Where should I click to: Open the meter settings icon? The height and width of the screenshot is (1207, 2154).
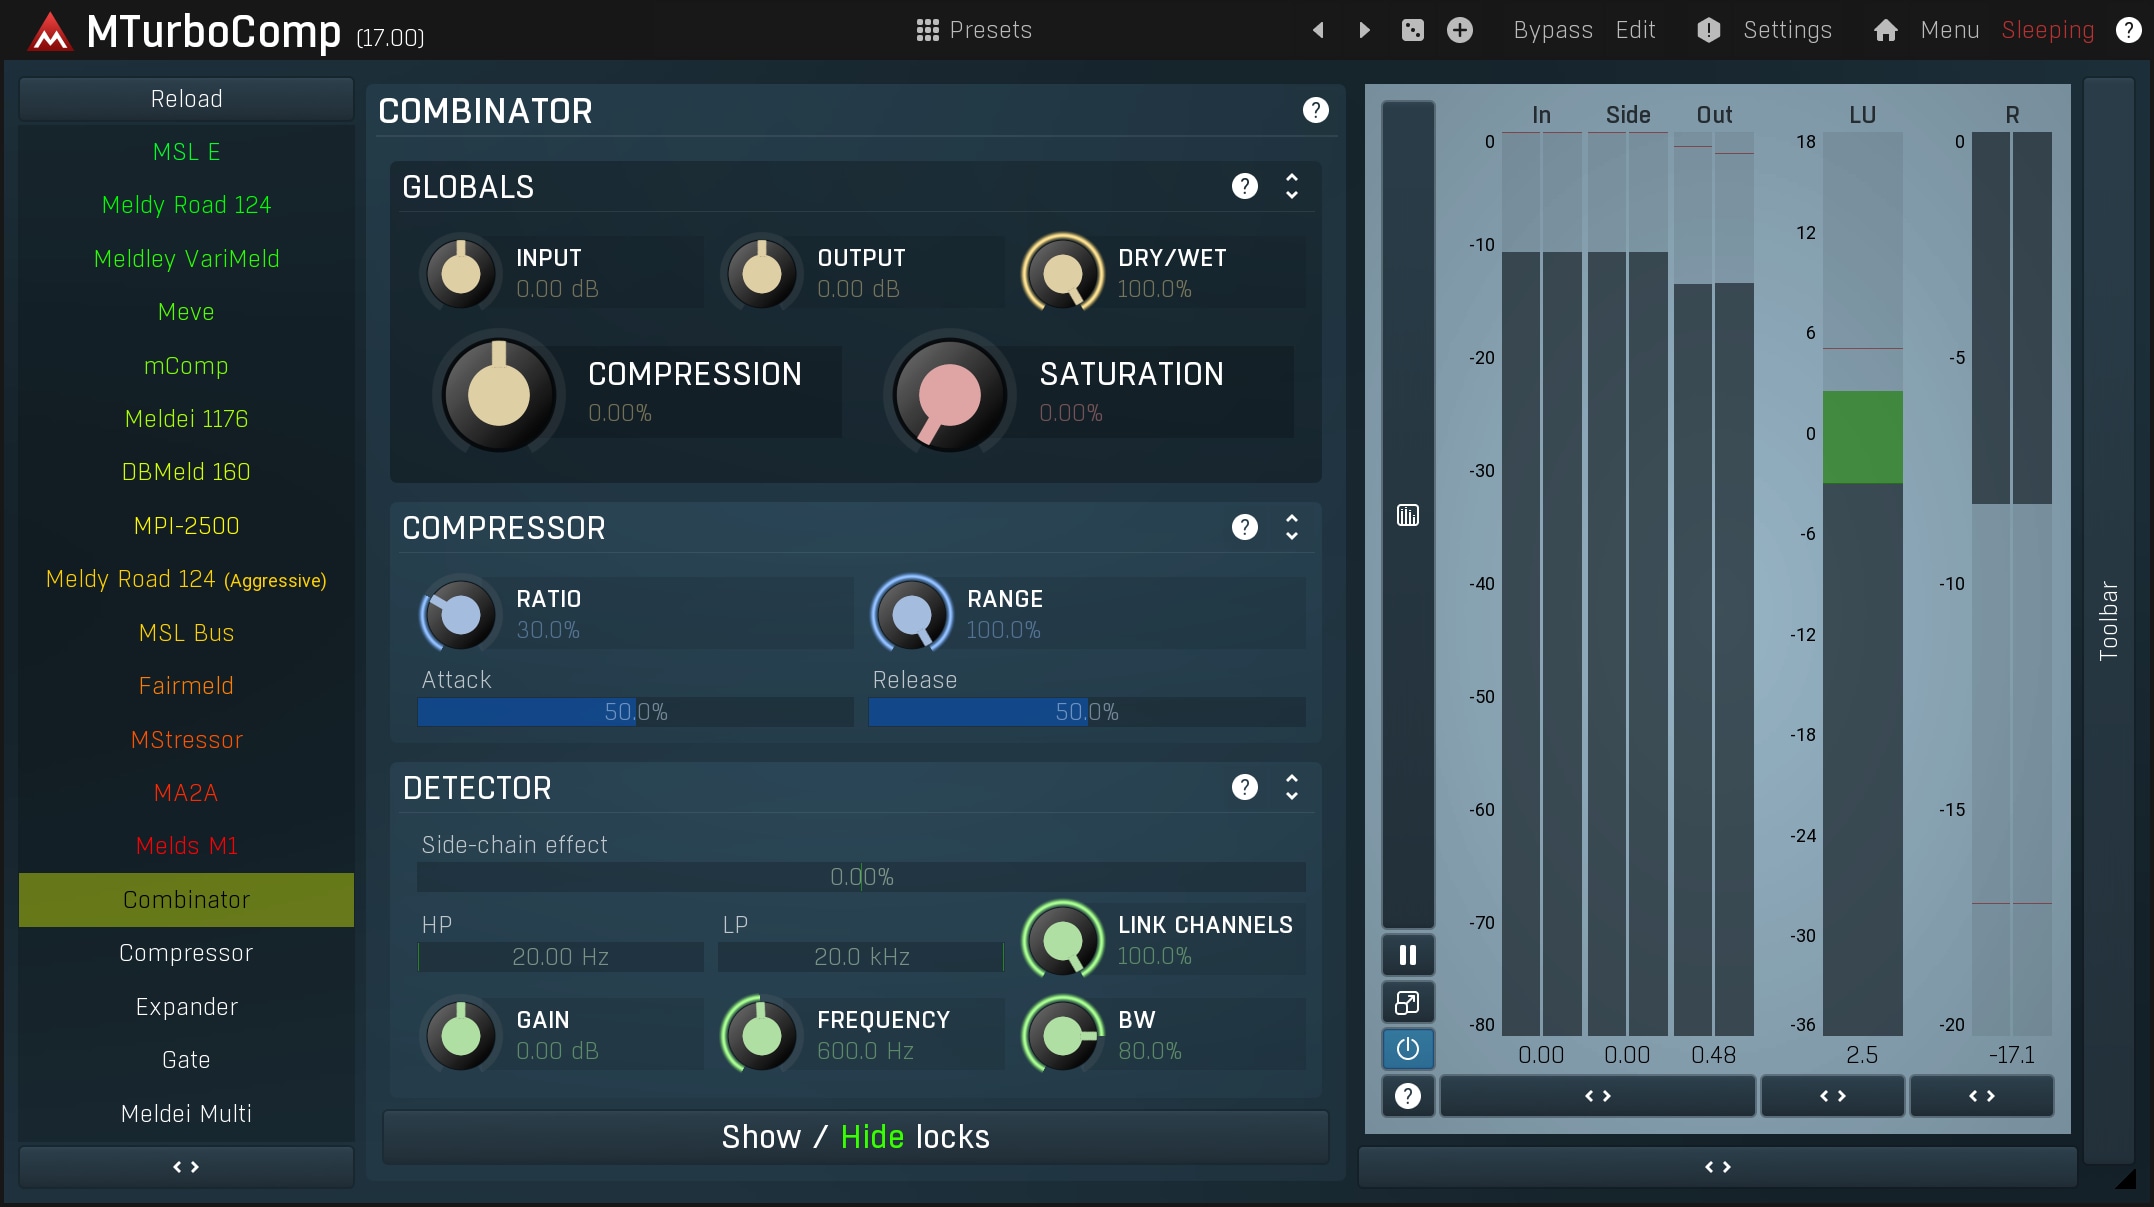pos(1407,515)
